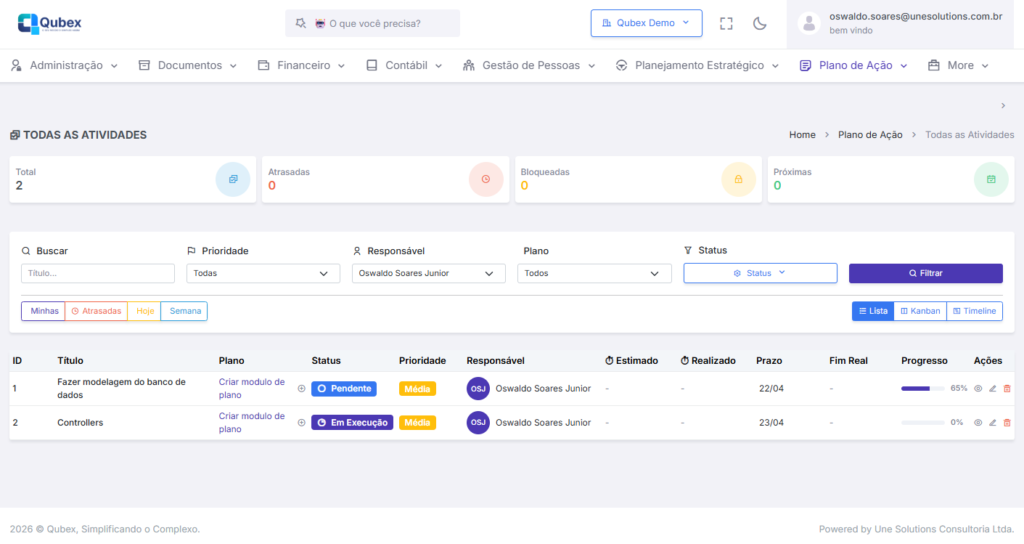Viewport: 1024px width, 544px height.
Task: Click the Atrasadas card clock icon
Action: pos(486,179)
